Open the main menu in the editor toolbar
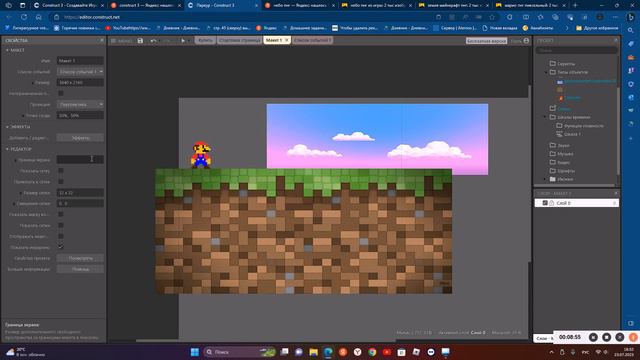The width and height of the screenshot is (640, 360). (x=121, y=41)
